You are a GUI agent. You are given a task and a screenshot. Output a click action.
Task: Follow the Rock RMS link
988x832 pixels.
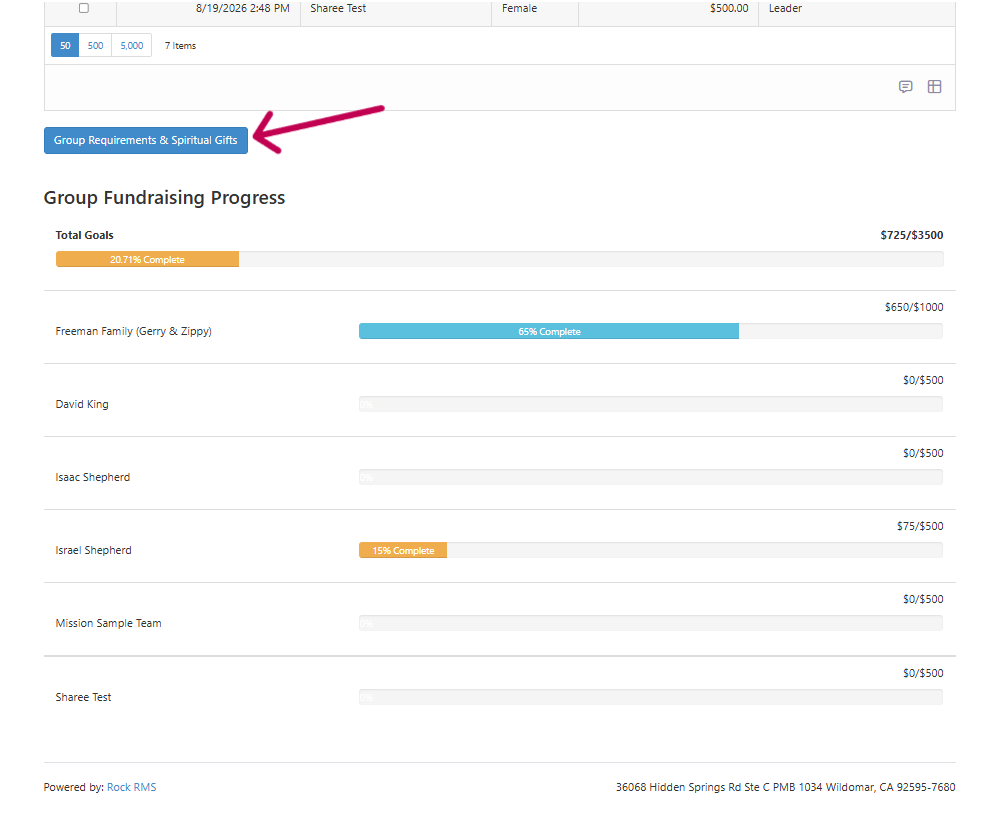(132, 787)
